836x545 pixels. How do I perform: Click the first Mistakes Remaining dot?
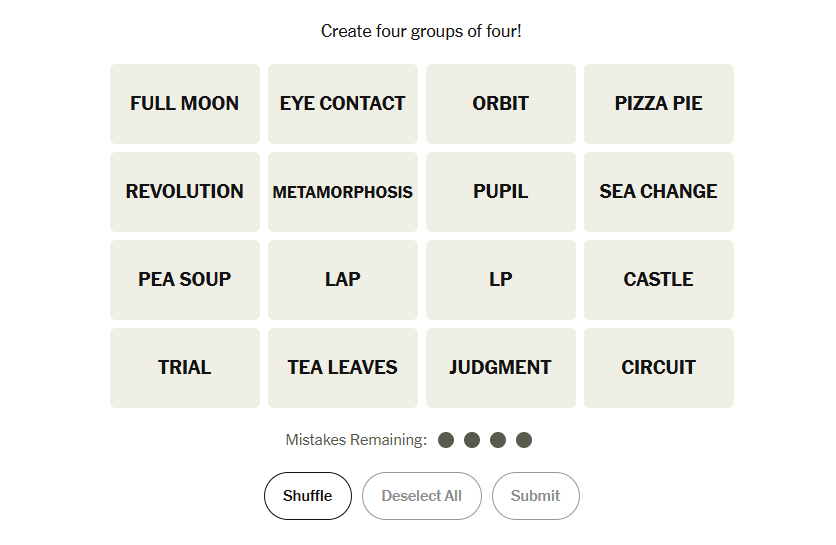point(446,440)
